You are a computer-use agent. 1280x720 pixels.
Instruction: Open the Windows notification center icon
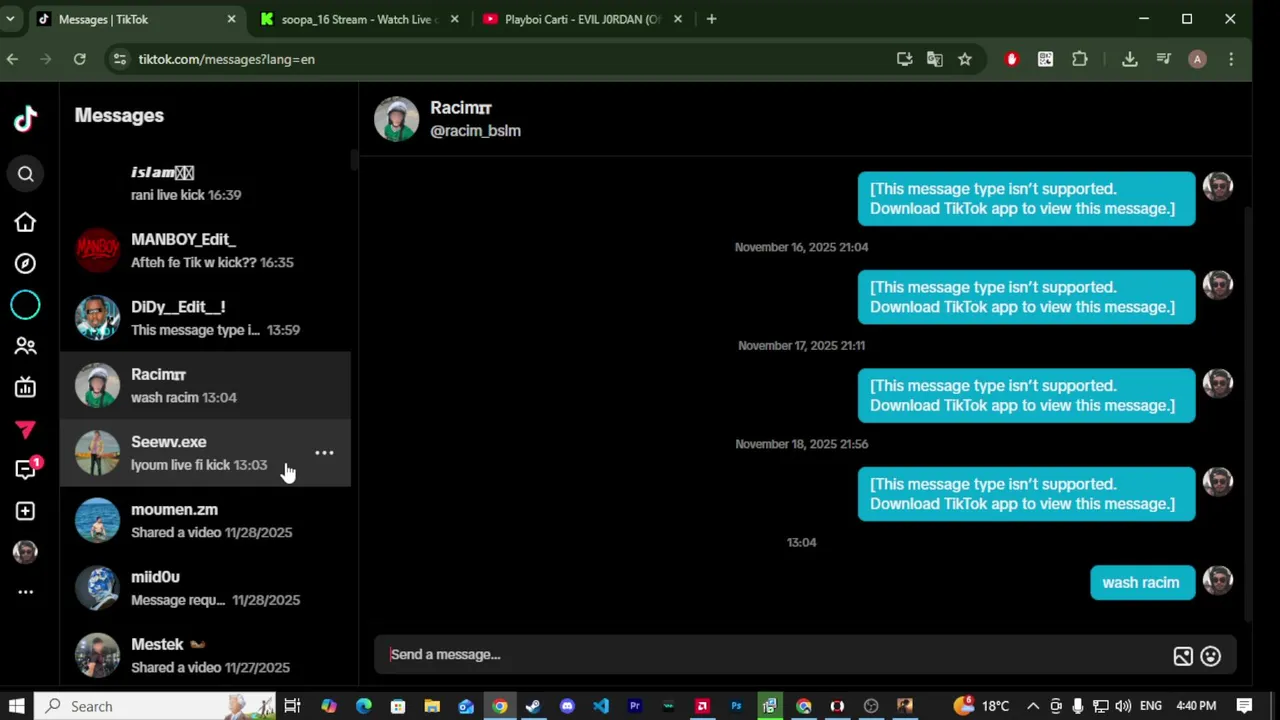coord(1245,706)
